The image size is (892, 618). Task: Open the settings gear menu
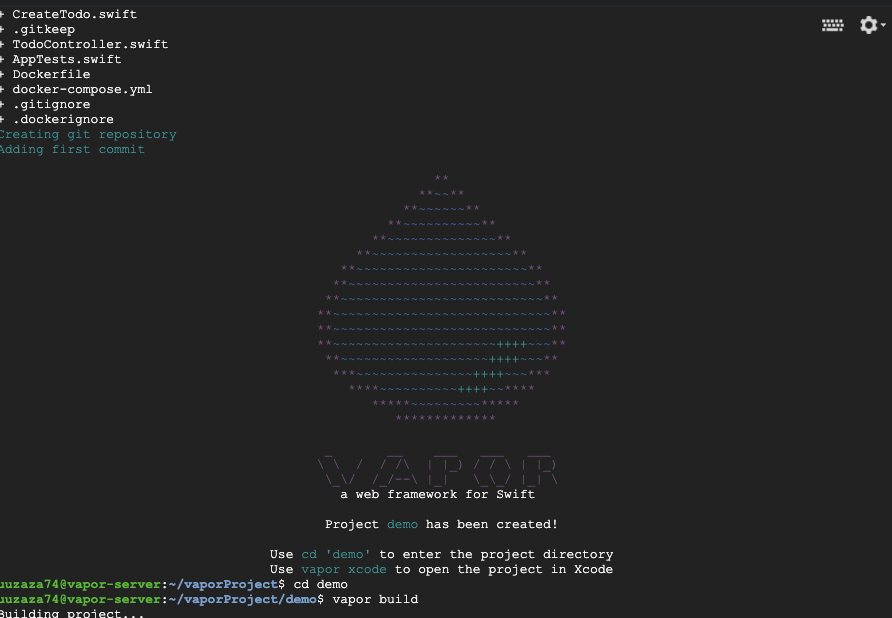(872, 25)
